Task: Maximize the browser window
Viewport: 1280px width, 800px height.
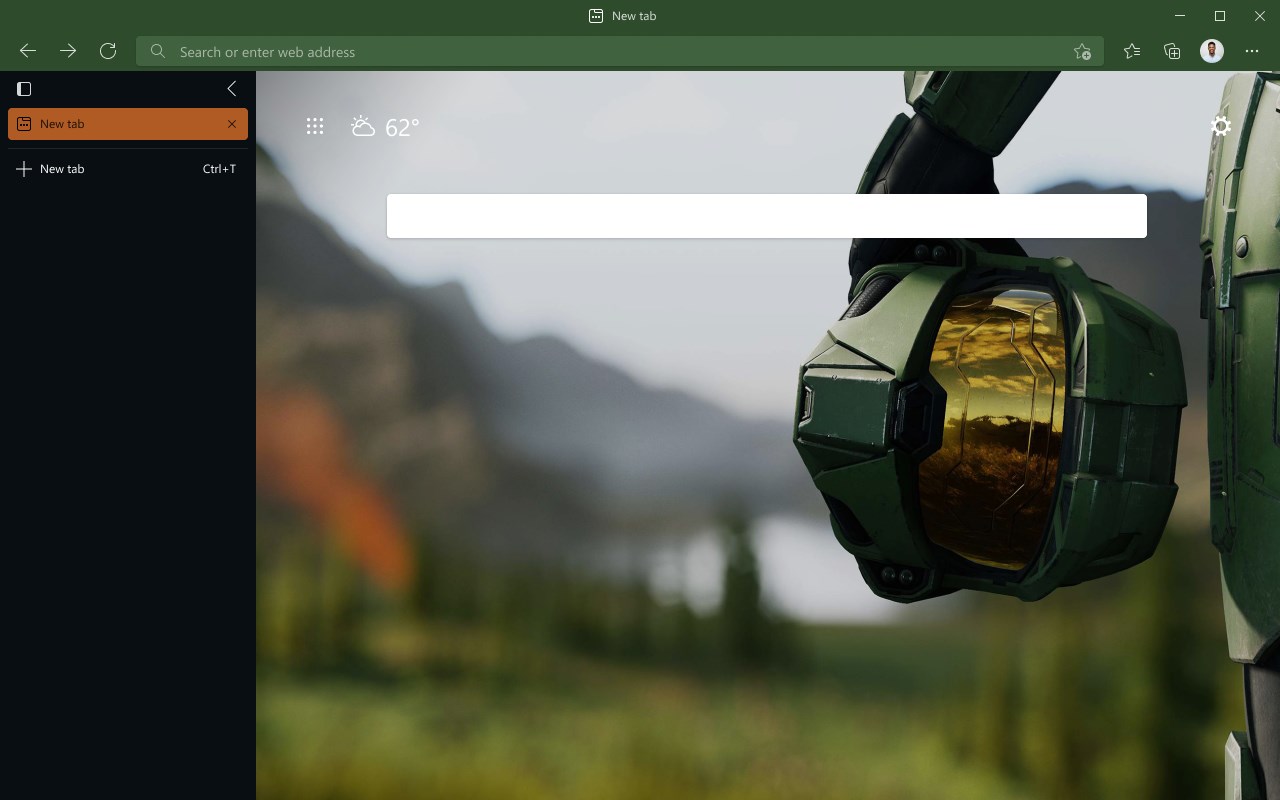Action: click(x=1220, y=16)
